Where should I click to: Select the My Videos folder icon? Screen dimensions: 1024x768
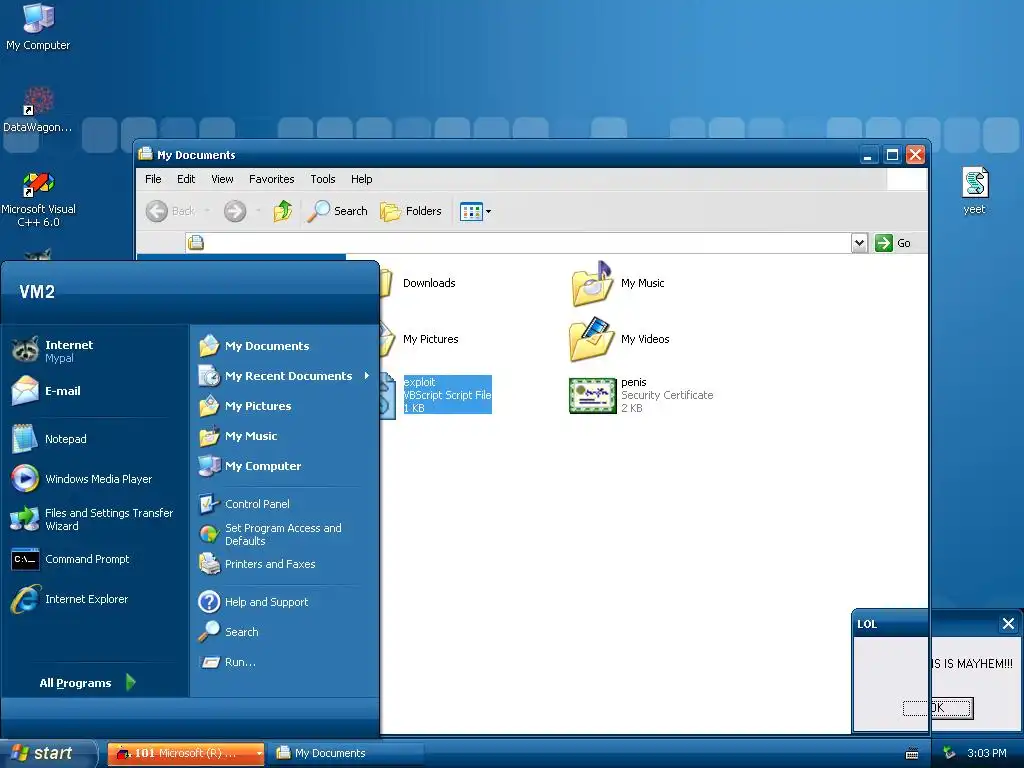(592, 339)
